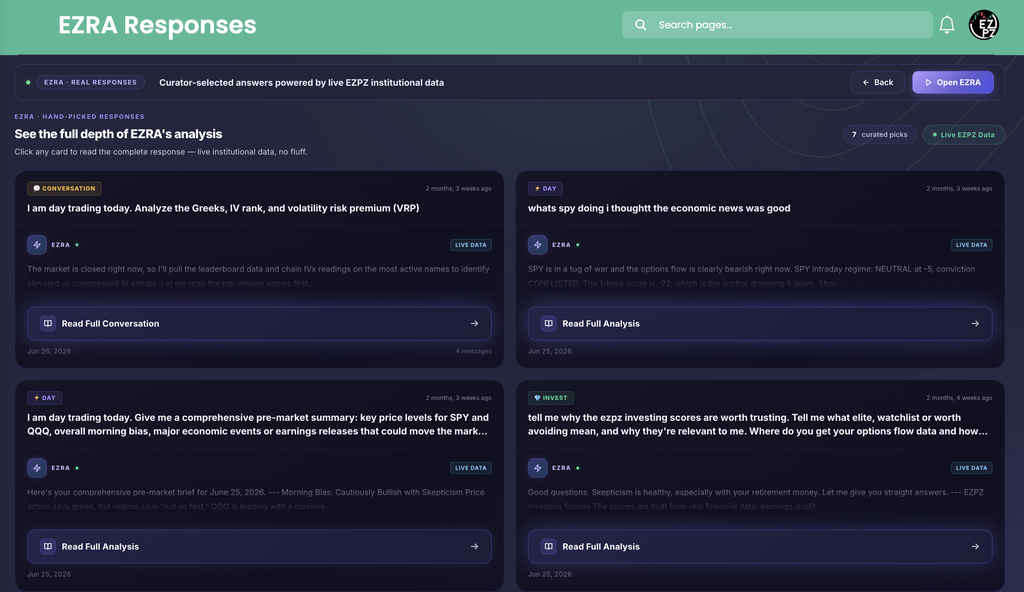The height and width of the screenshot is (592, 1024).
Task: Click book icon on Read Full Conversation
Action: [48, 323]
